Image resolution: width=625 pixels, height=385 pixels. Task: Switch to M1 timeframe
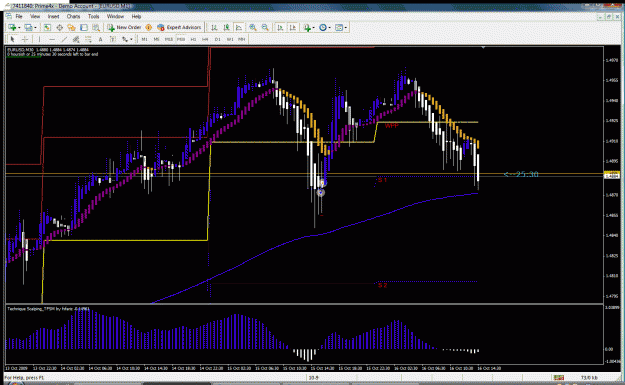145,39
